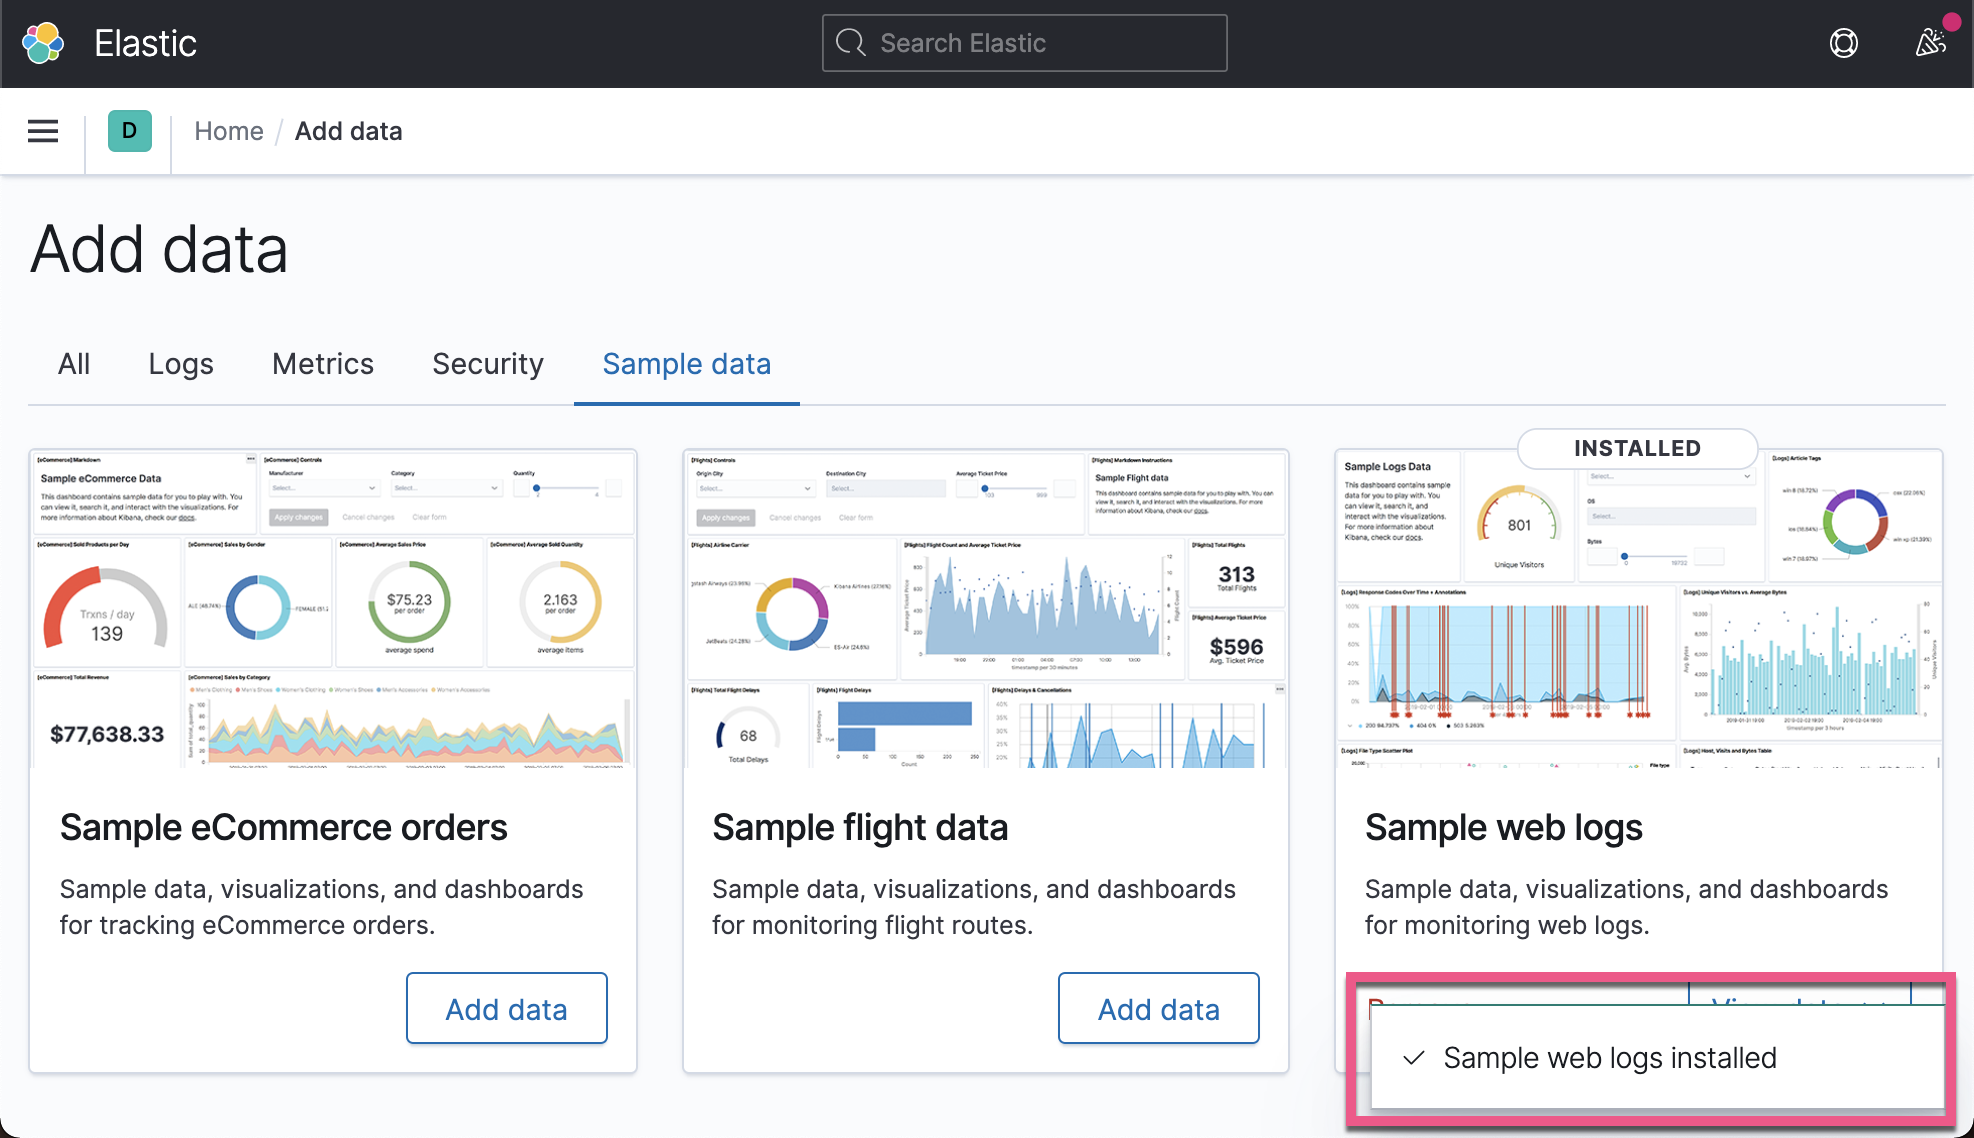Select the Security tab

point(487,364)
